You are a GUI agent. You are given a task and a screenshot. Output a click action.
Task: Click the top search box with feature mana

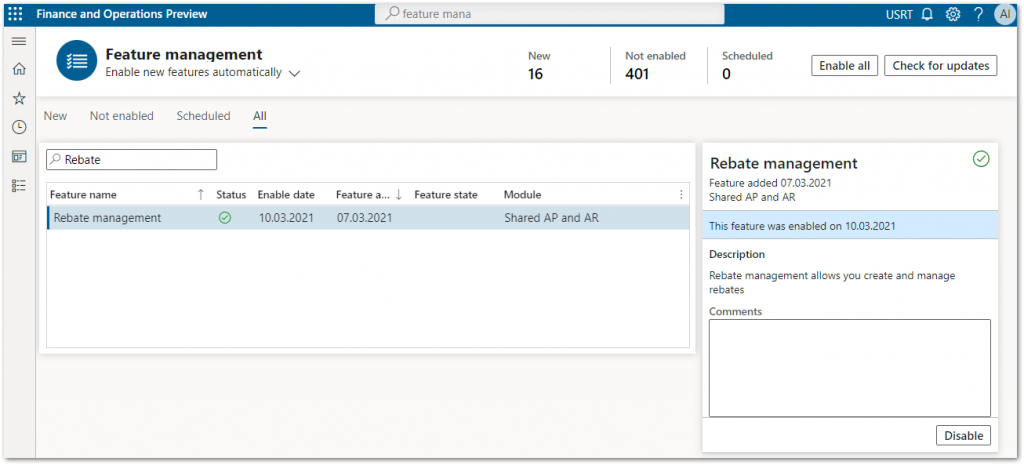pyautogui.click(x=550, y=14)
